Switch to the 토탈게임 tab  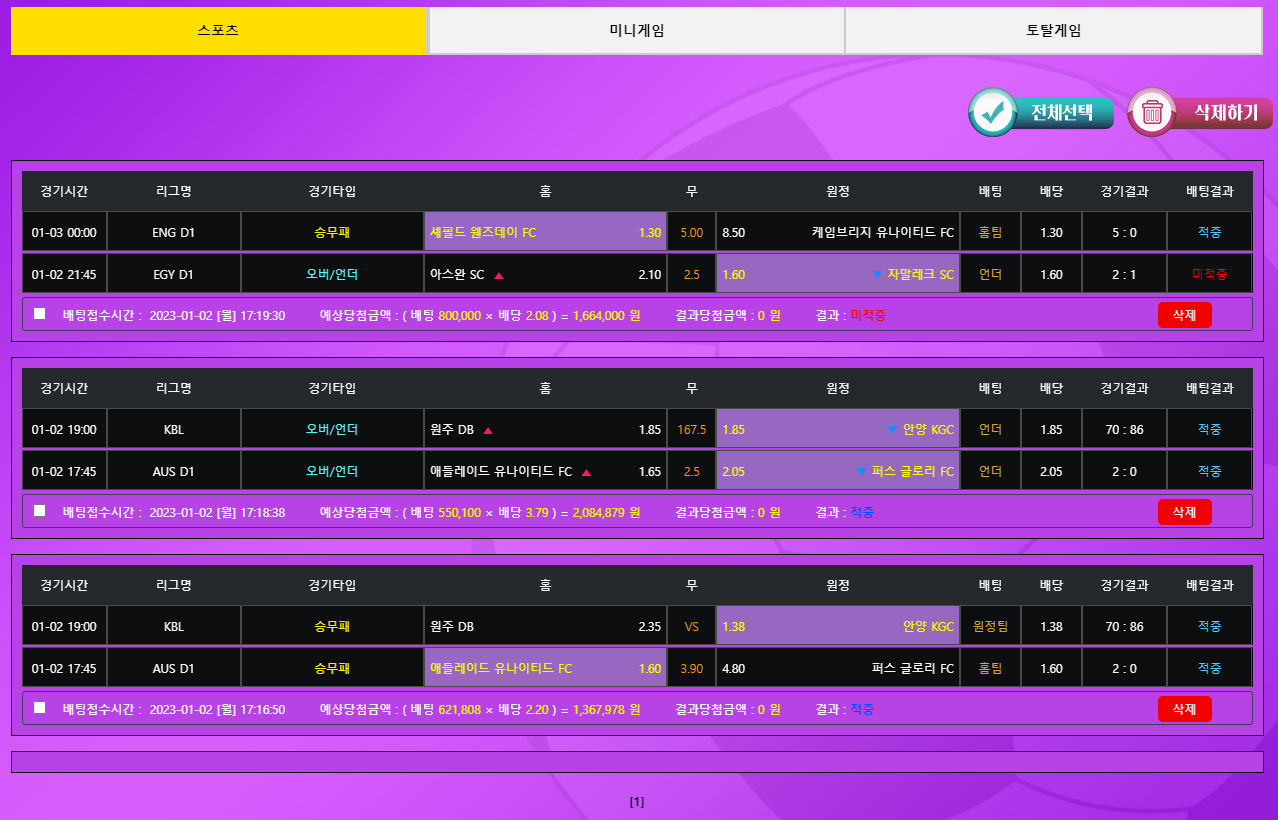tap(1053, 31)
